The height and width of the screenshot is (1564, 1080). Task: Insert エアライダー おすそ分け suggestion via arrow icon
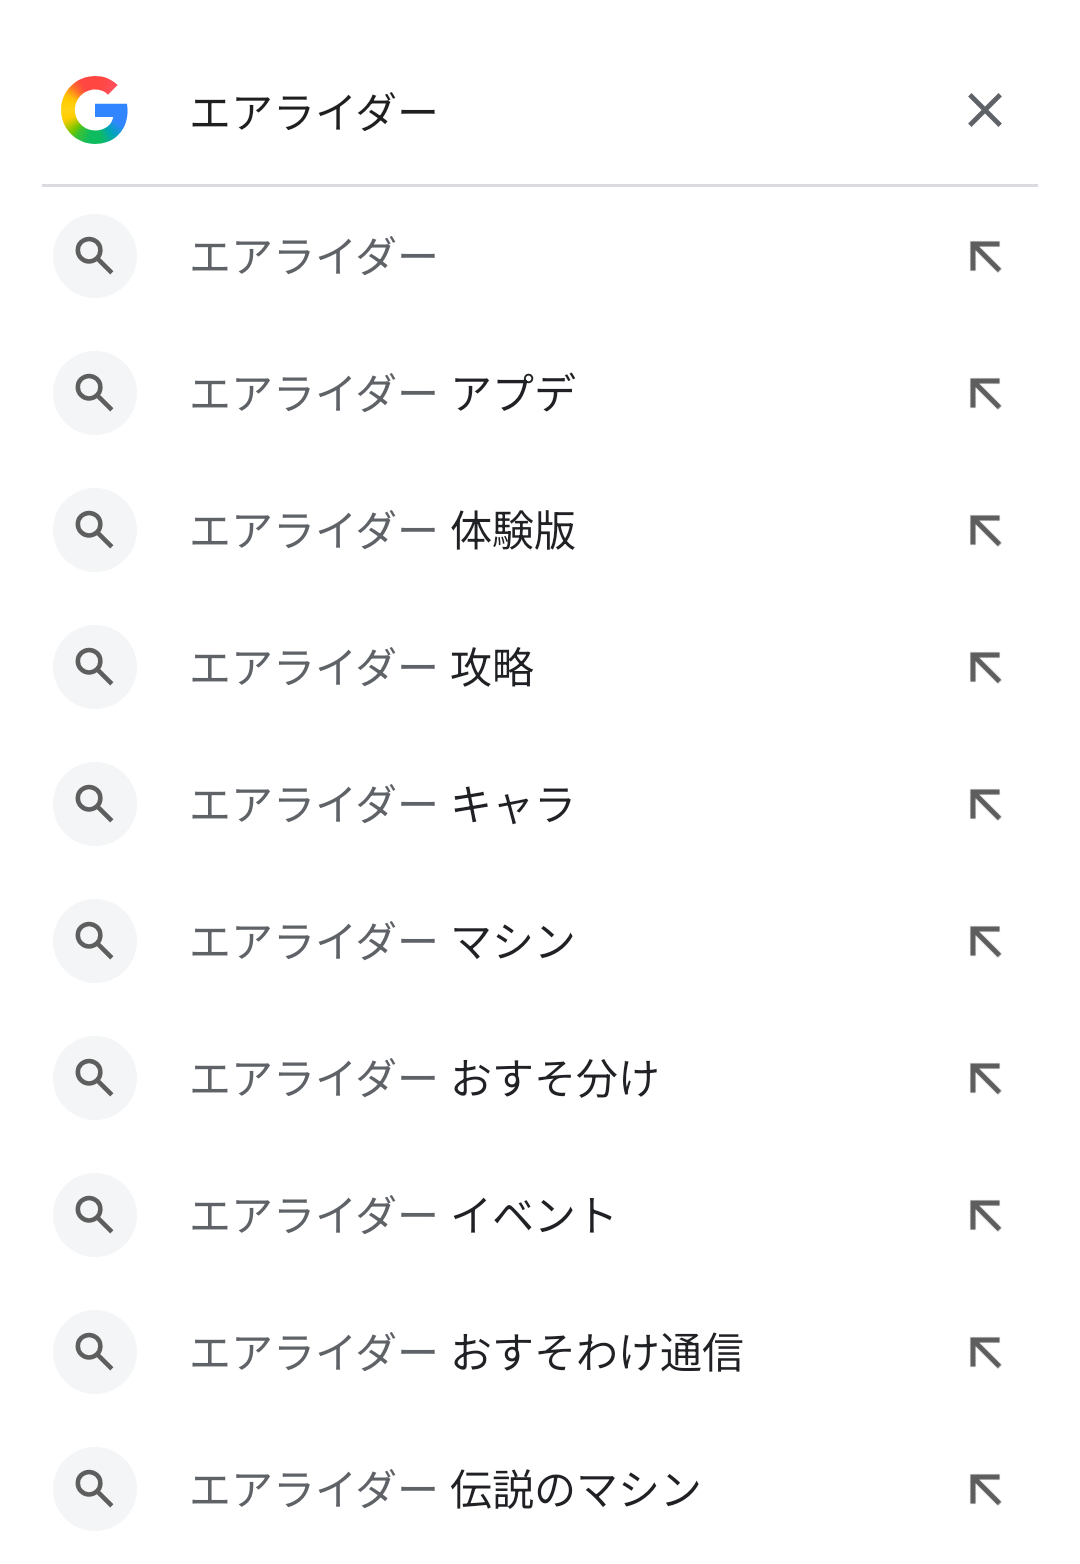tap(985, 1078)
